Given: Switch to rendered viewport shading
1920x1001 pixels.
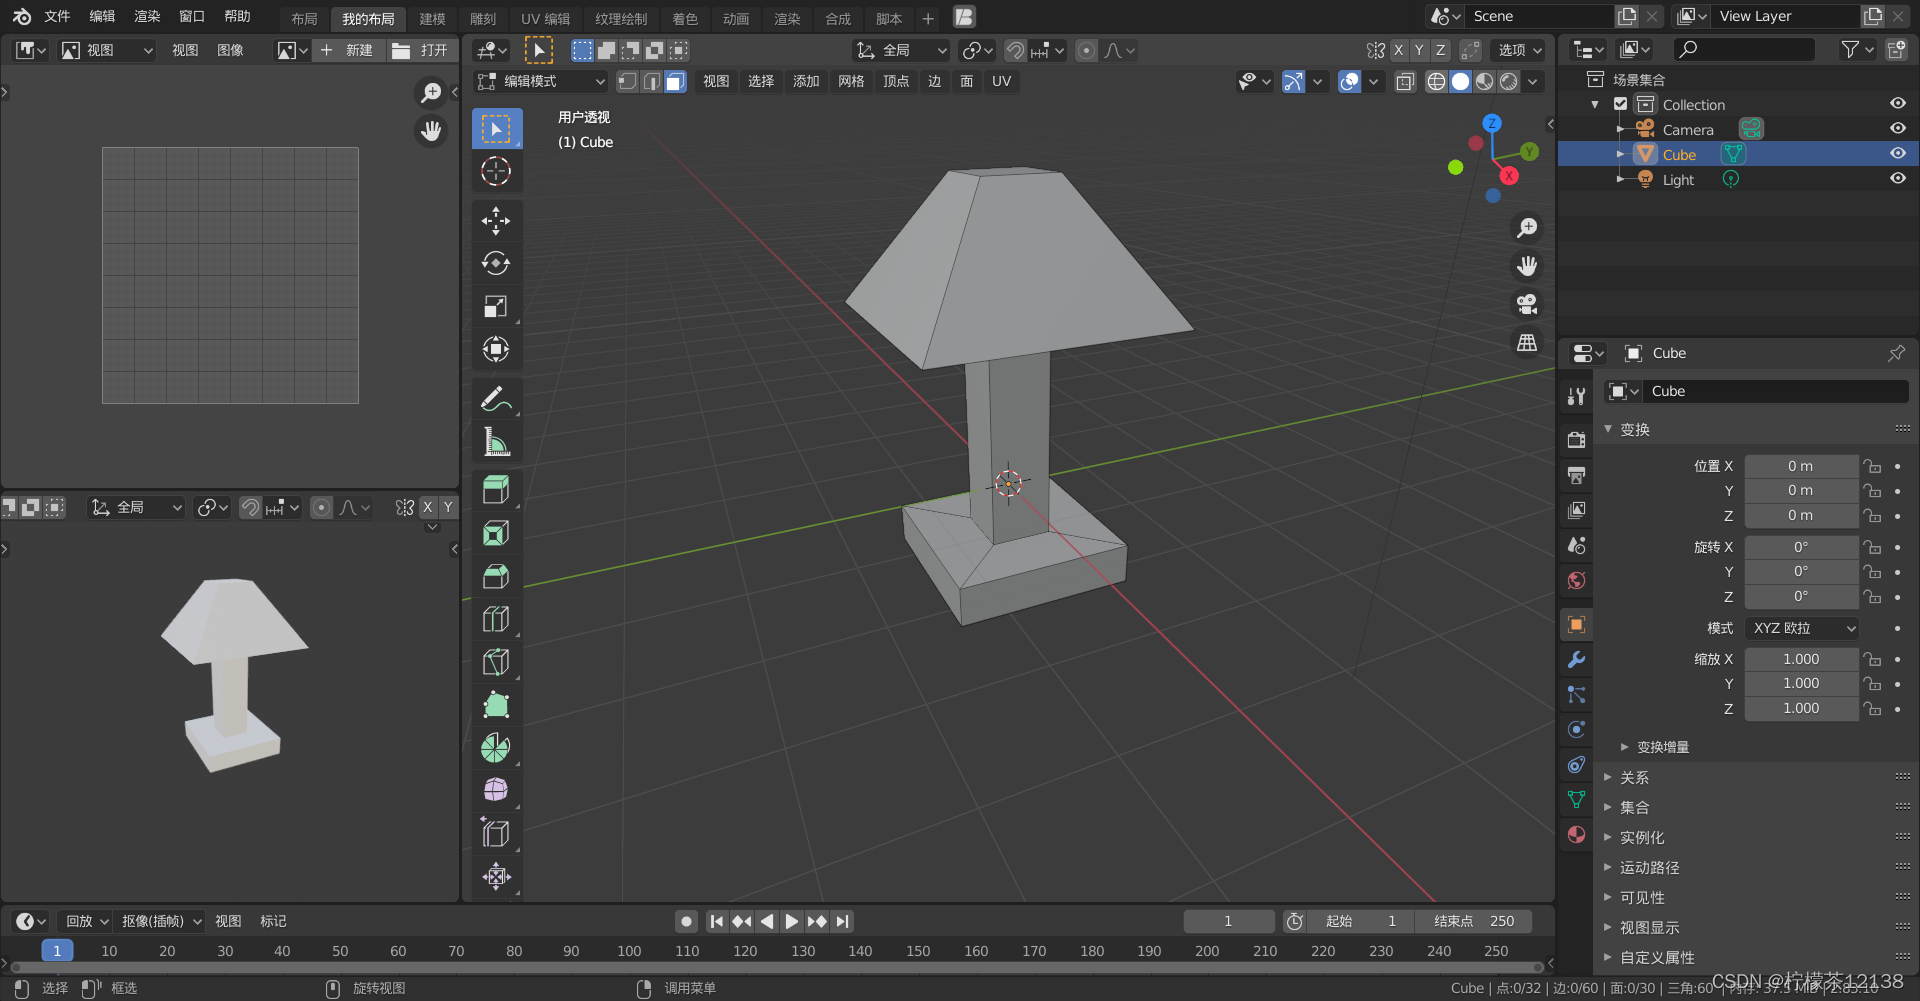Looking at the screenshot, I should point(1509,82).
